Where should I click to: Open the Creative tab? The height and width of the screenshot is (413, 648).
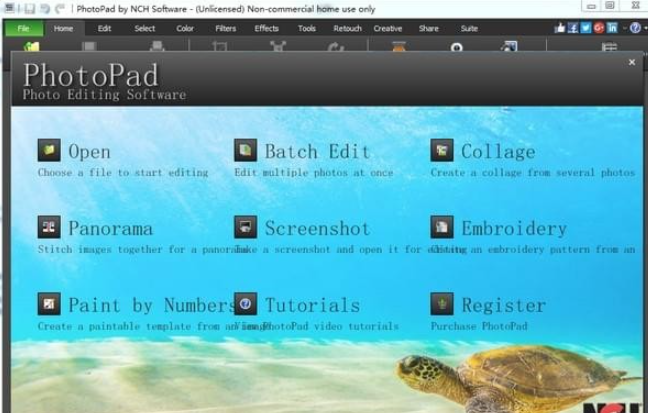(x=388, y=29)
